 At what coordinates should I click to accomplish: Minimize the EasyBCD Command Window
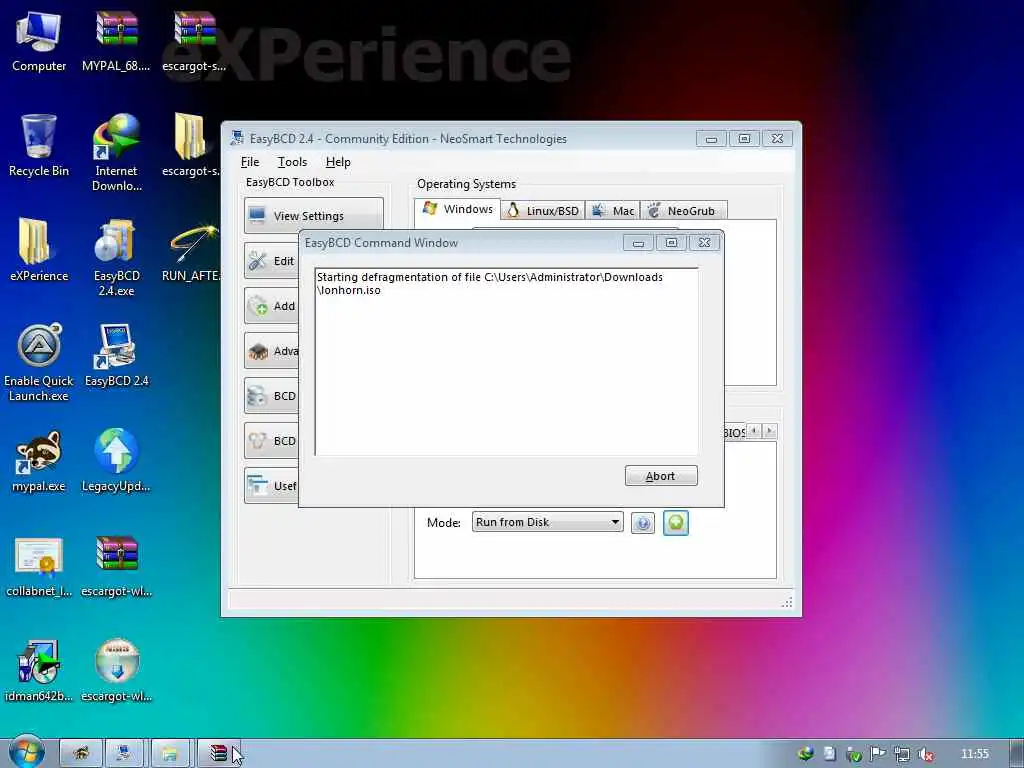coord(638,243)
